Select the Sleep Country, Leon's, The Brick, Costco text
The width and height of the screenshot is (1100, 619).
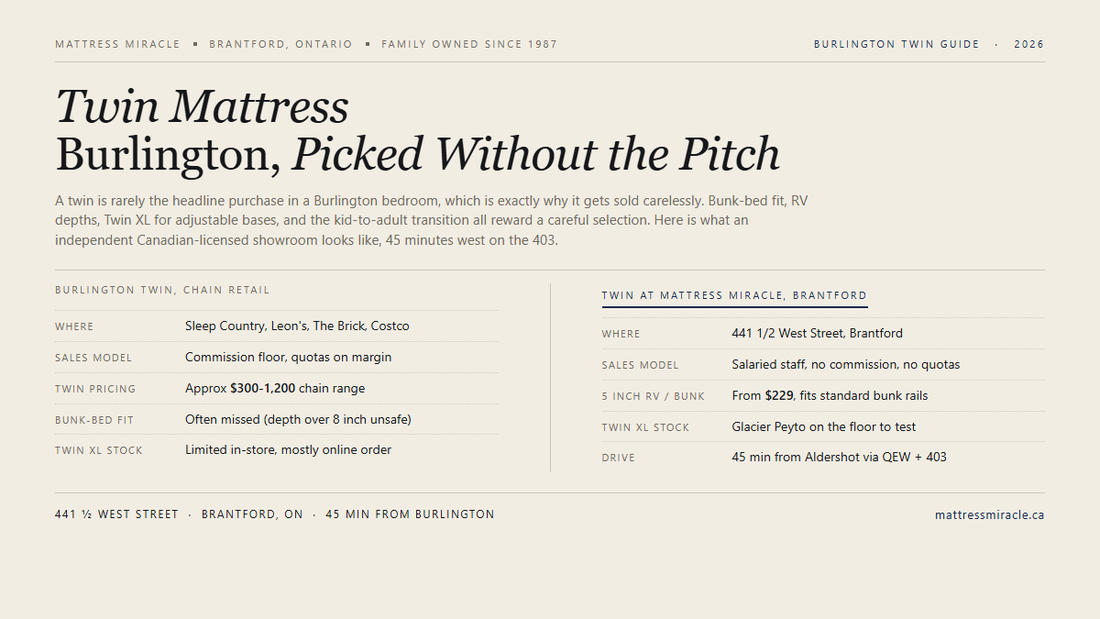pyautogui.click(x=297, y=326)
